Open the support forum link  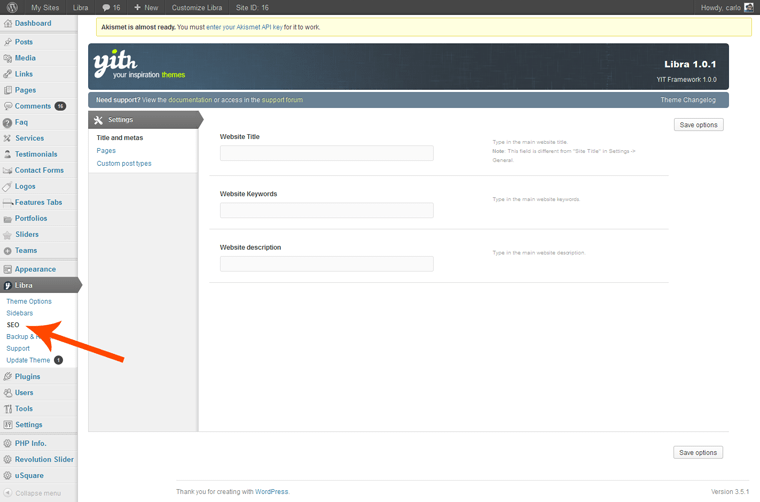pyautogui.click(x=282, y=100)
